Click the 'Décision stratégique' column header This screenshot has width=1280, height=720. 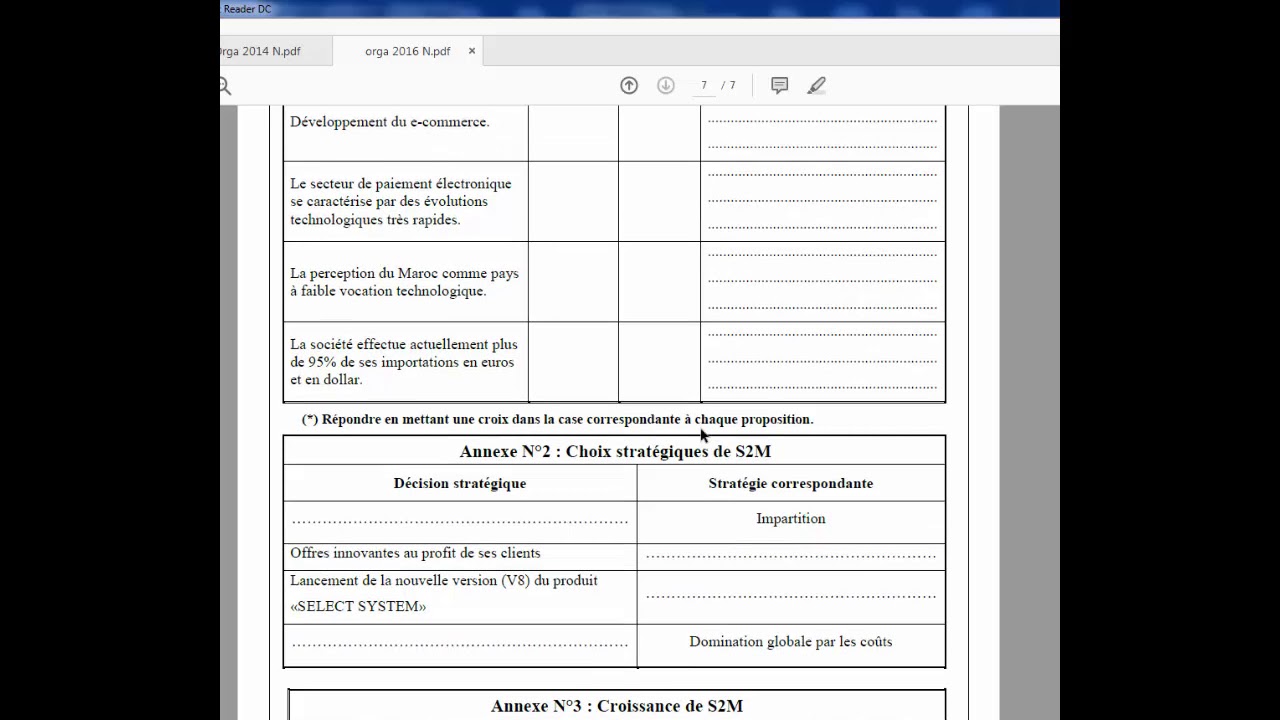(460, 483)
